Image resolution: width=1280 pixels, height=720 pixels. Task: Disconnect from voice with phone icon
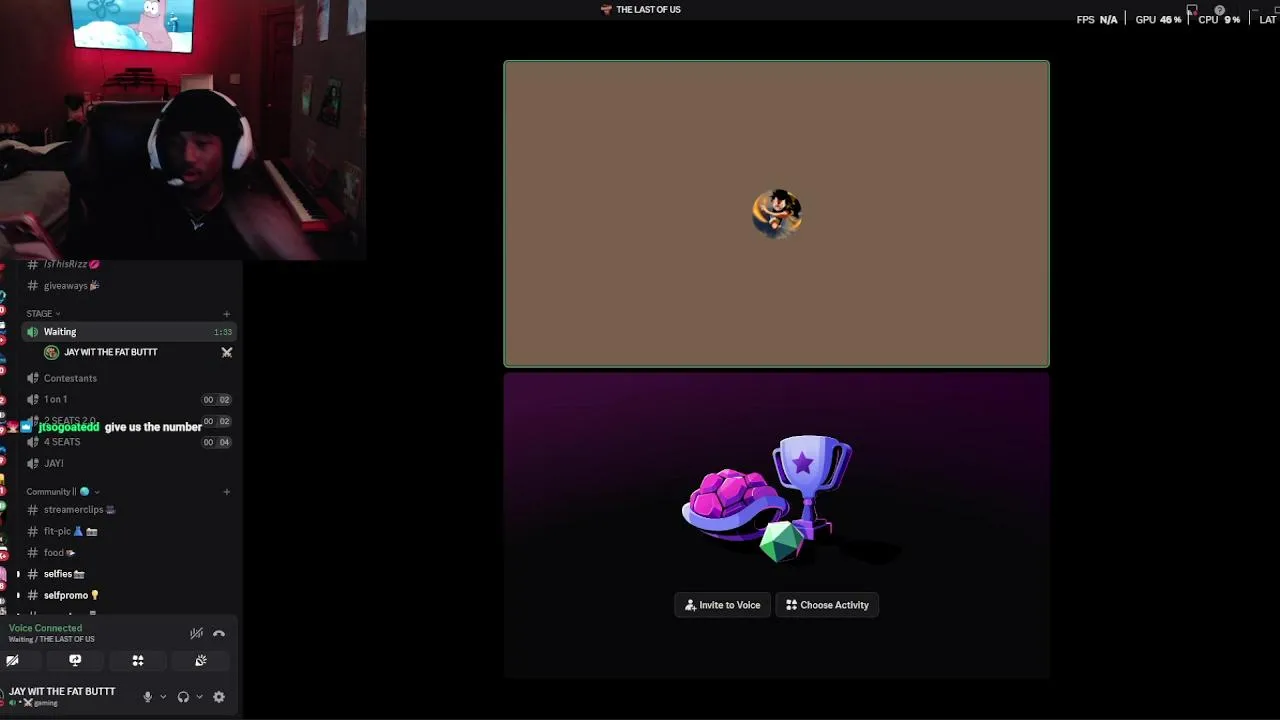click(x=219, y=633)
